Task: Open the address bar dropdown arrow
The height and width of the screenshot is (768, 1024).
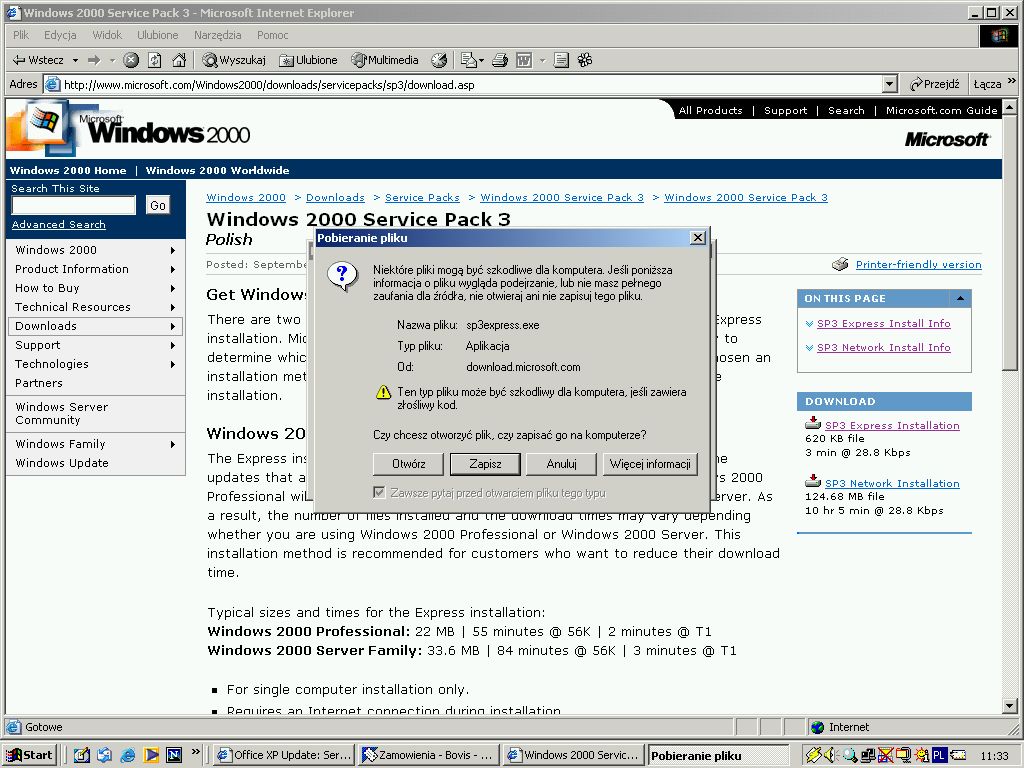Action: pyautogui.click(x=889, y=84)
